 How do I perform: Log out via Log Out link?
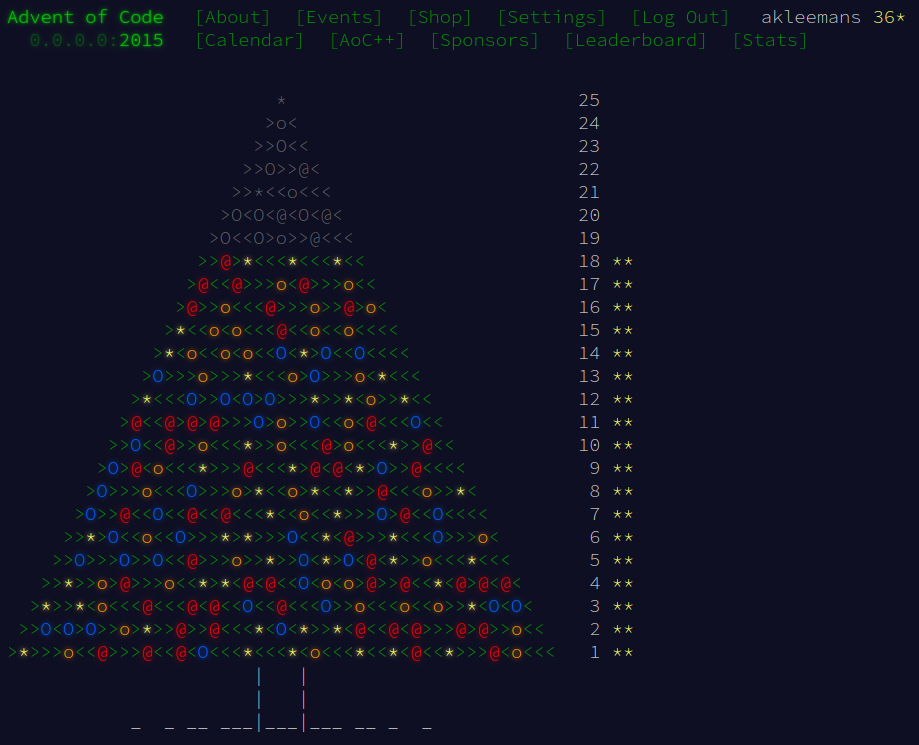pyautogui.click(x=680, y=18)
